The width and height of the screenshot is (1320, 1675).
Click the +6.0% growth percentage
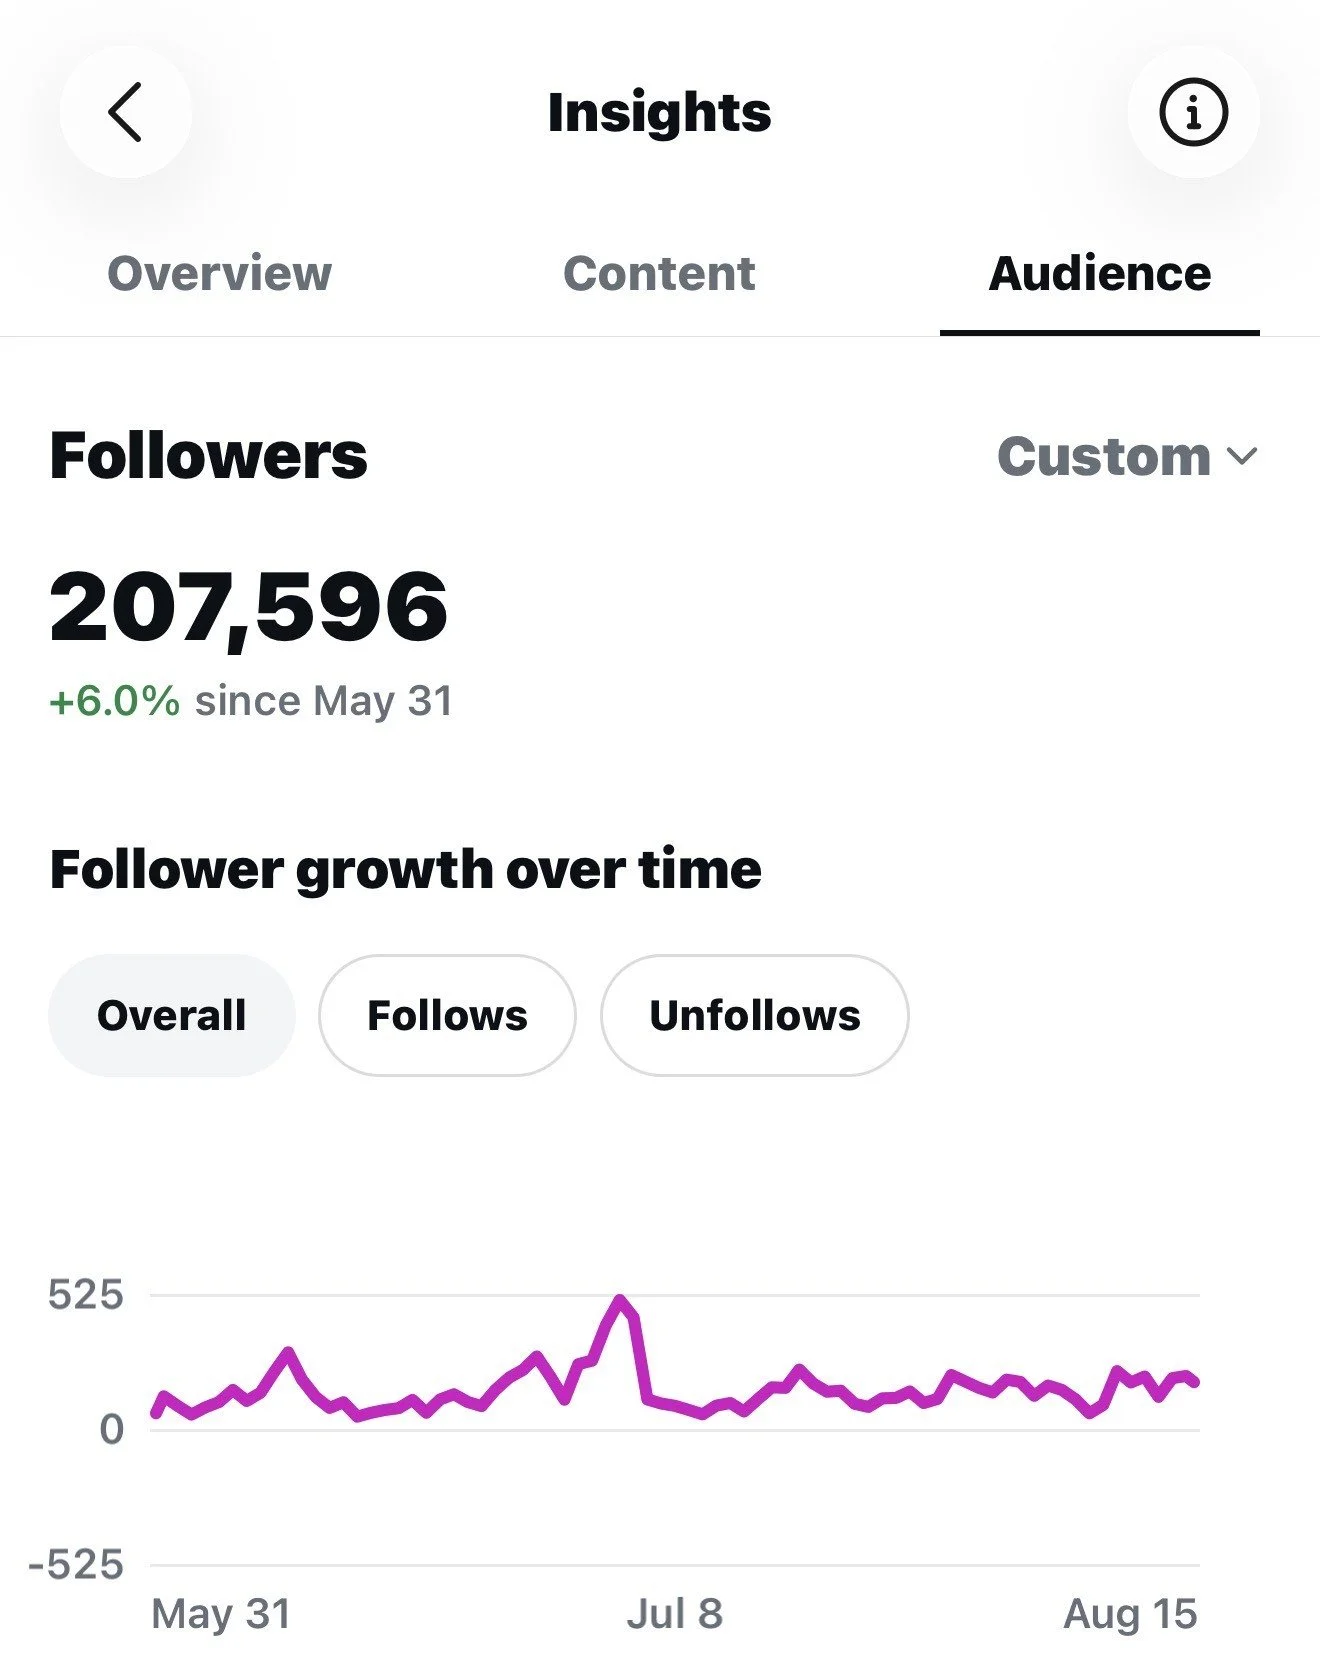click(x=115, y=701)
